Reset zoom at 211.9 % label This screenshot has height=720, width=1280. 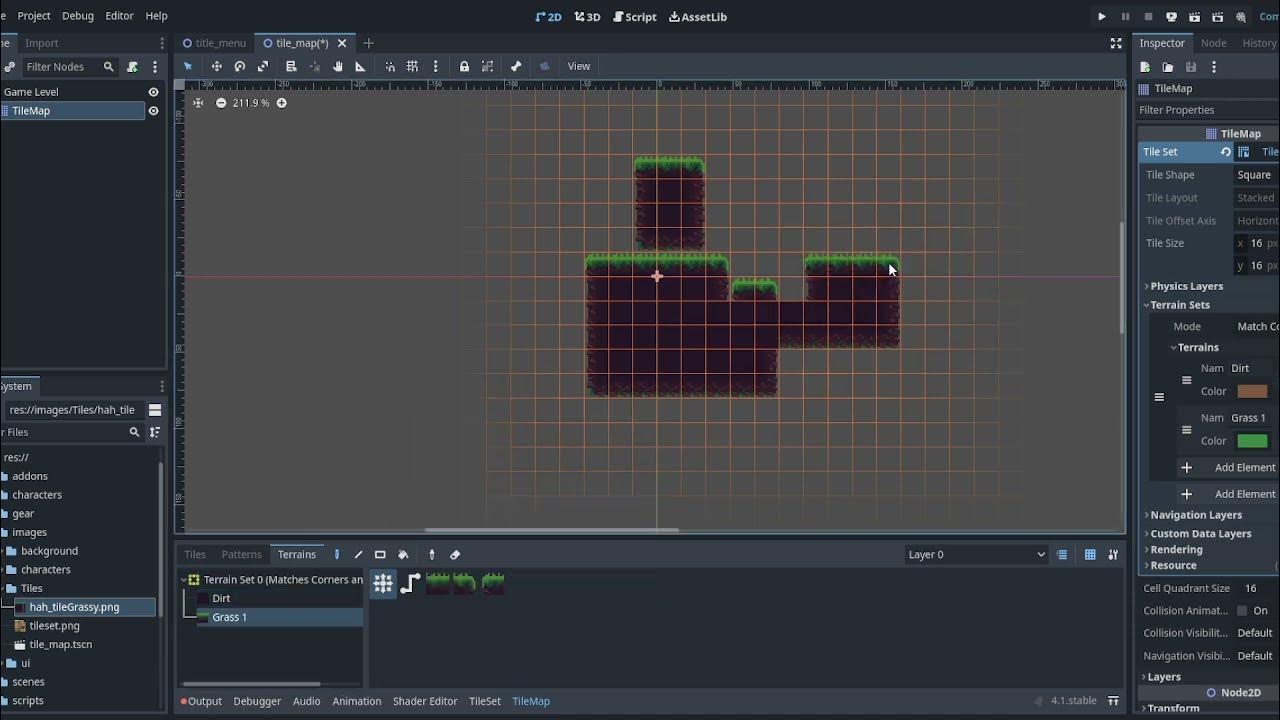[x=251, y=103]
